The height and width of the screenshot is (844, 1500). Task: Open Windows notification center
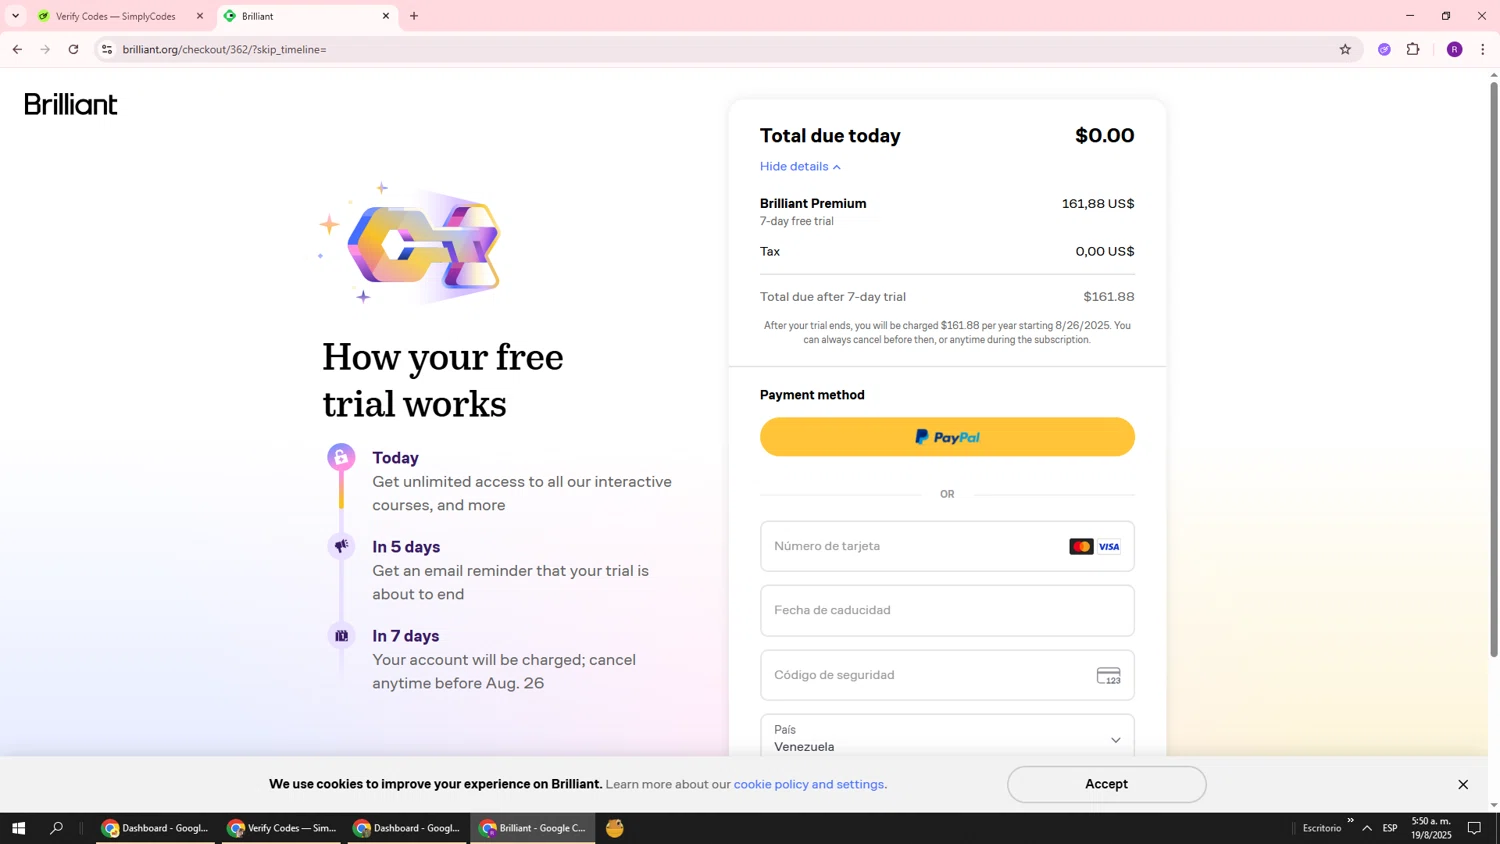coord(1474,828)
